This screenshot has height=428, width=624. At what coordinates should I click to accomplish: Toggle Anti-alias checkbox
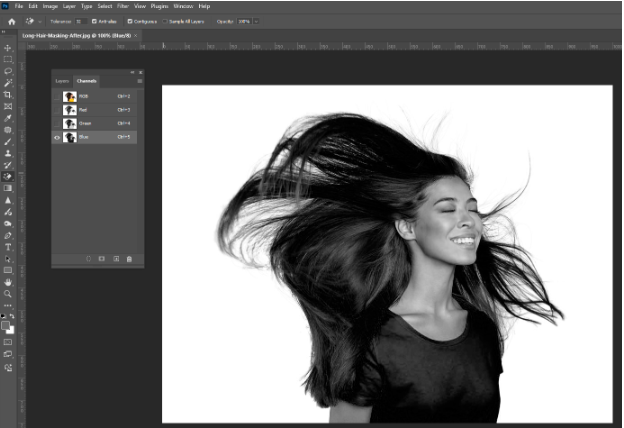click(94, 21)
